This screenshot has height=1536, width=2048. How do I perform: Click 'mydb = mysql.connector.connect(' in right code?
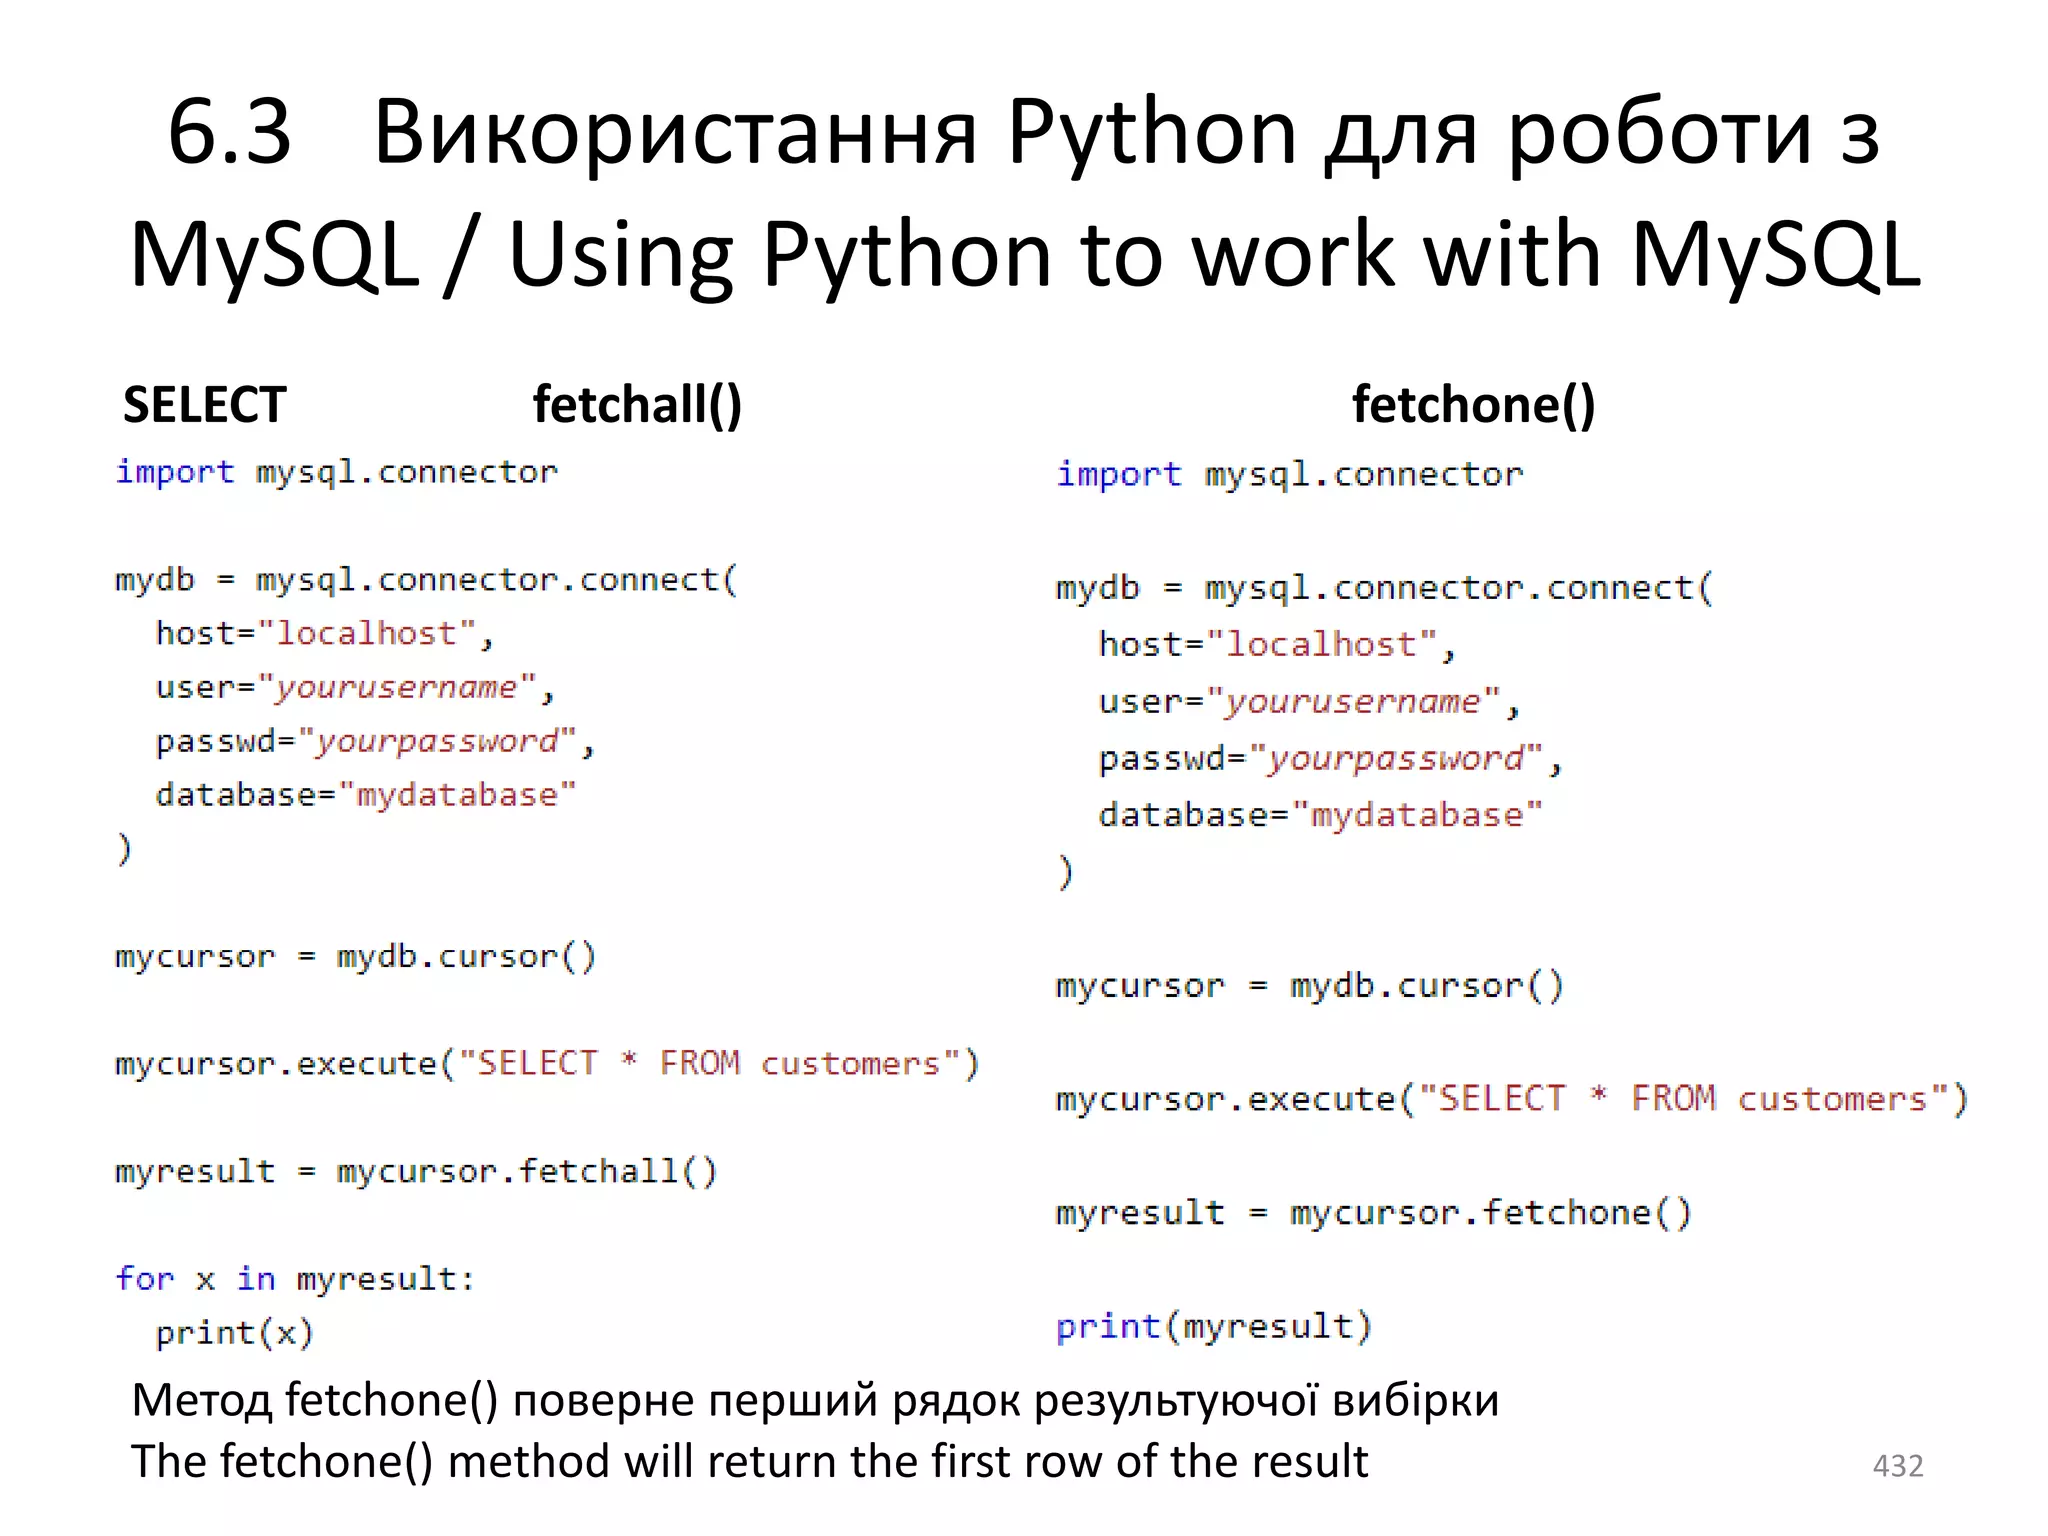tap(1385, 588)
